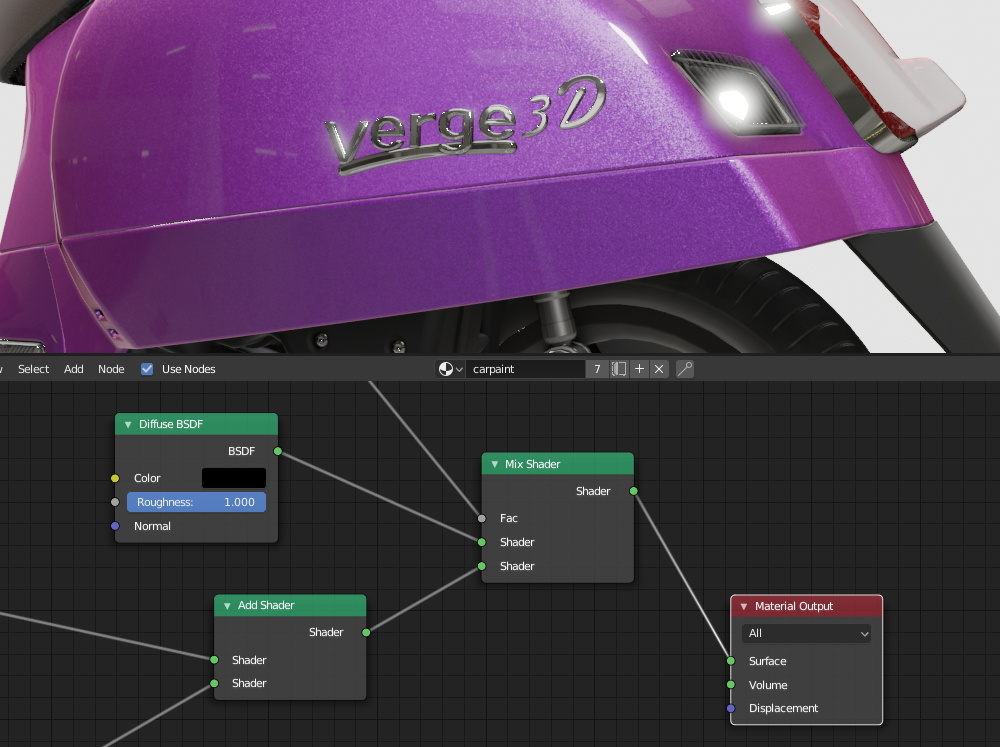Click the carpaint material name field
This screenshot has height=747, width=1000.
pos(525,369)
